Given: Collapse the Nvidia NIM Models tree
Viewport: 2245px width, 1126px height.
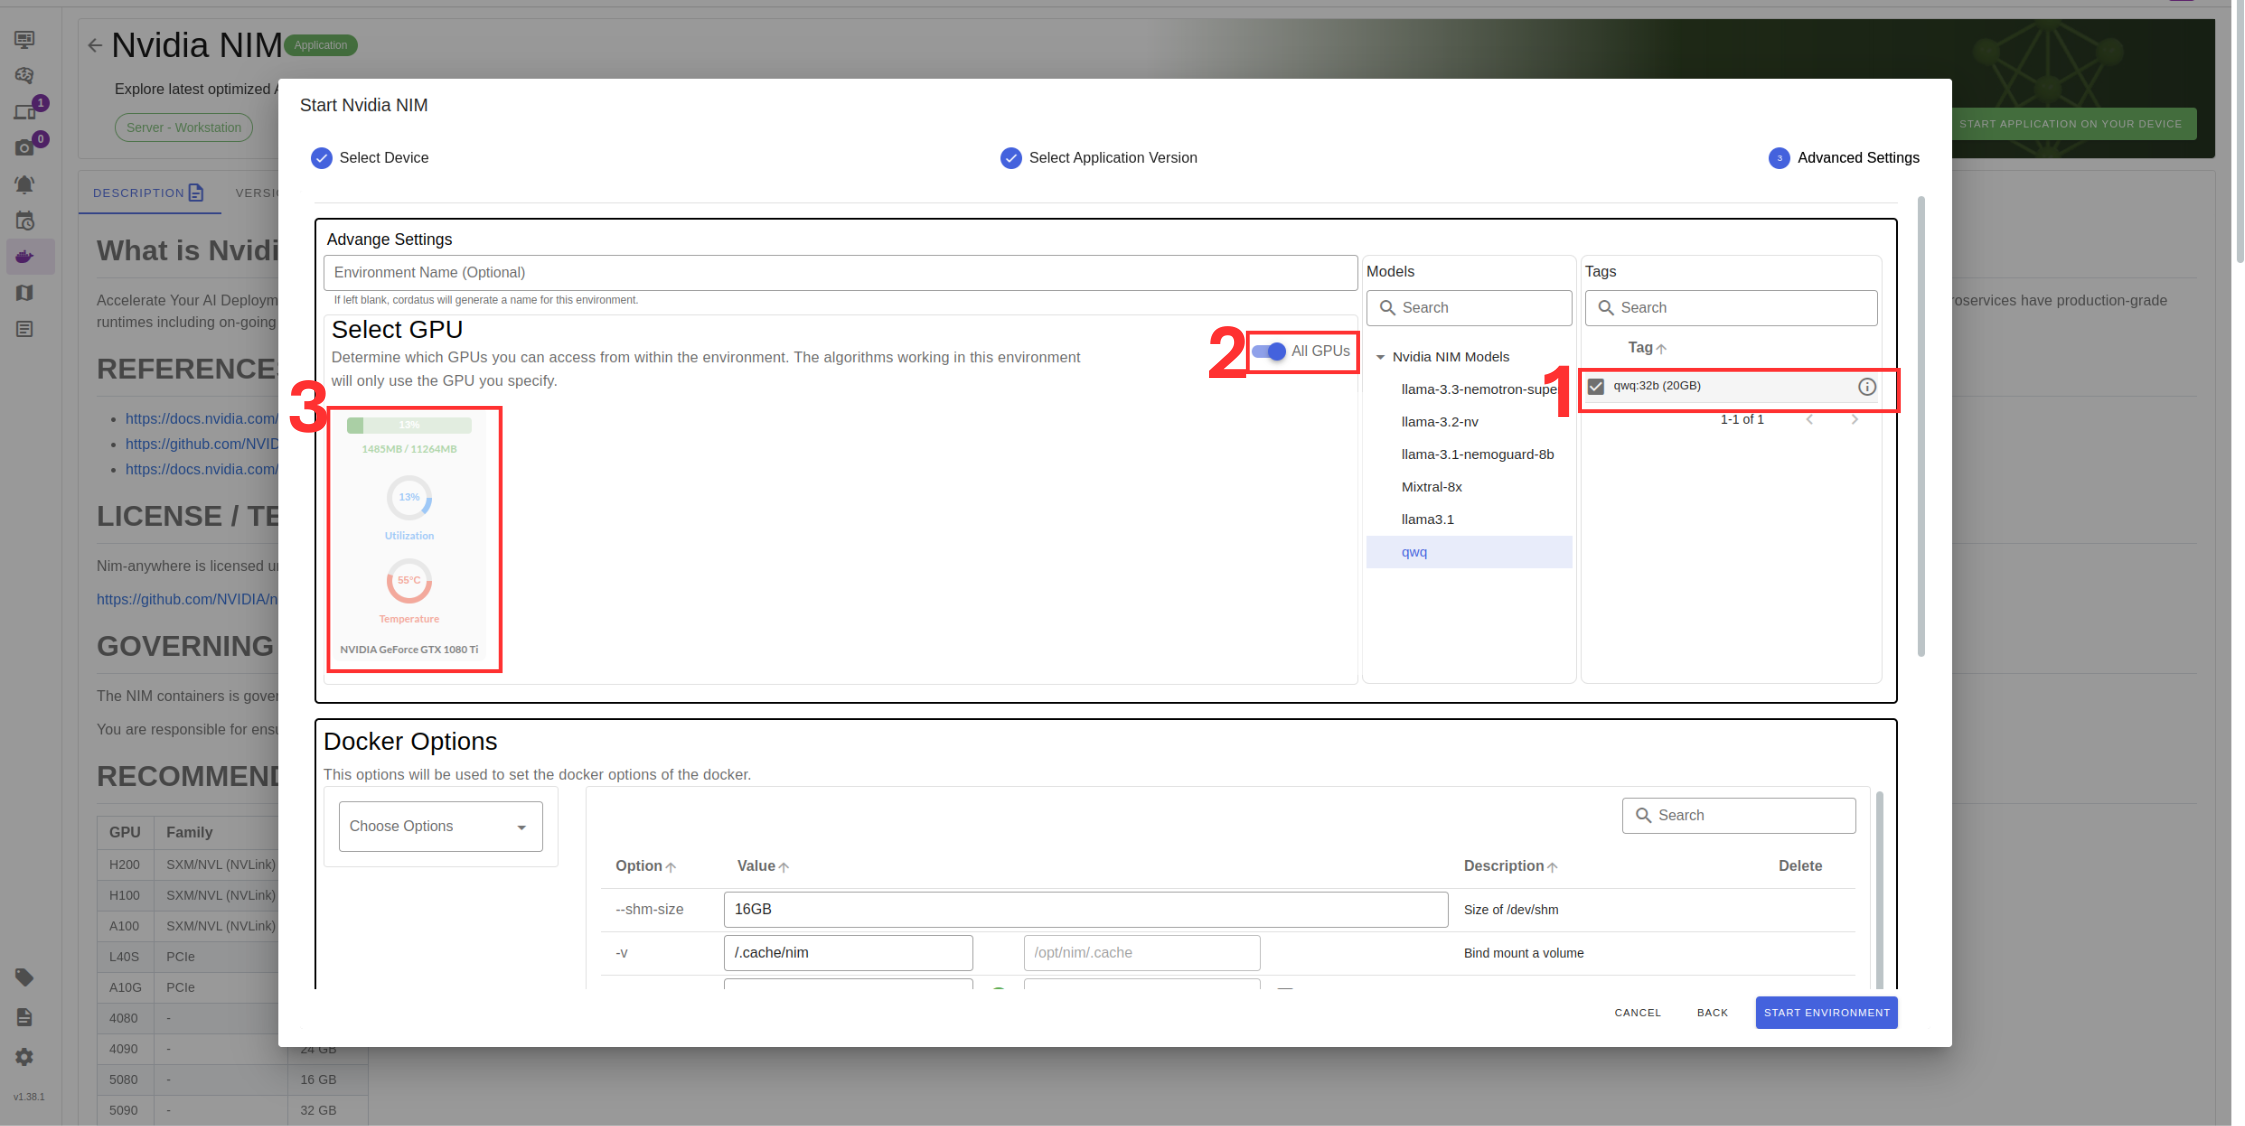Looking at the screenshot, I should click(x=1380, y=357).
